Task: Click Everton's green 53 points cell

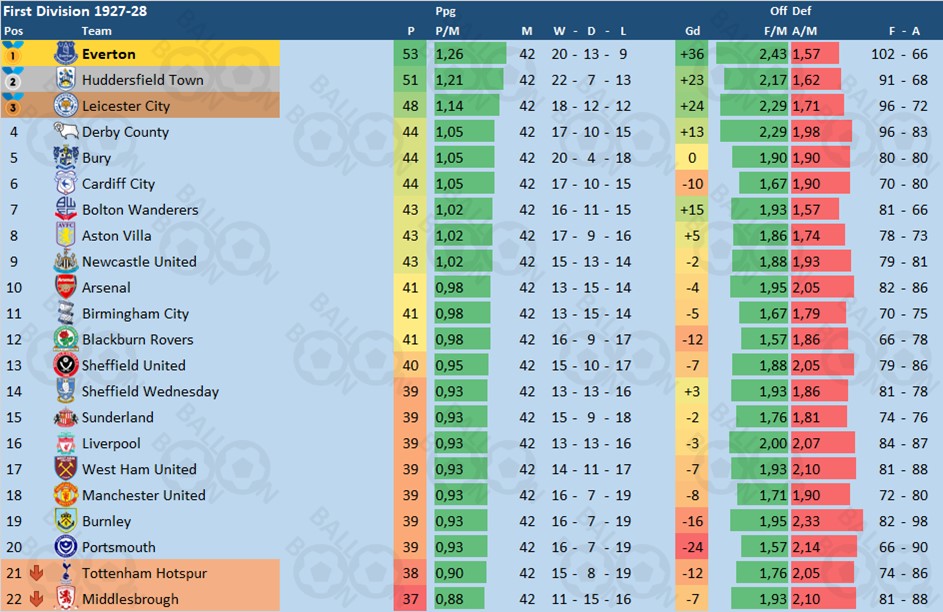Action: click(x=410, y=54)
